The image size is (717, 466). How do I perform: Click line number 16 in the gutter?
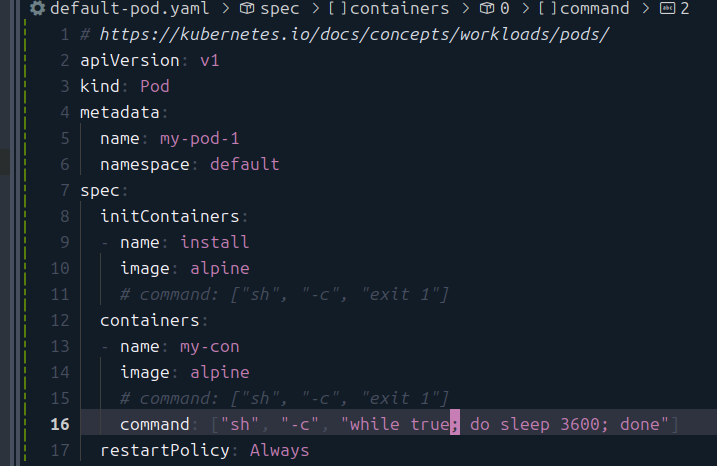(60, 424)
